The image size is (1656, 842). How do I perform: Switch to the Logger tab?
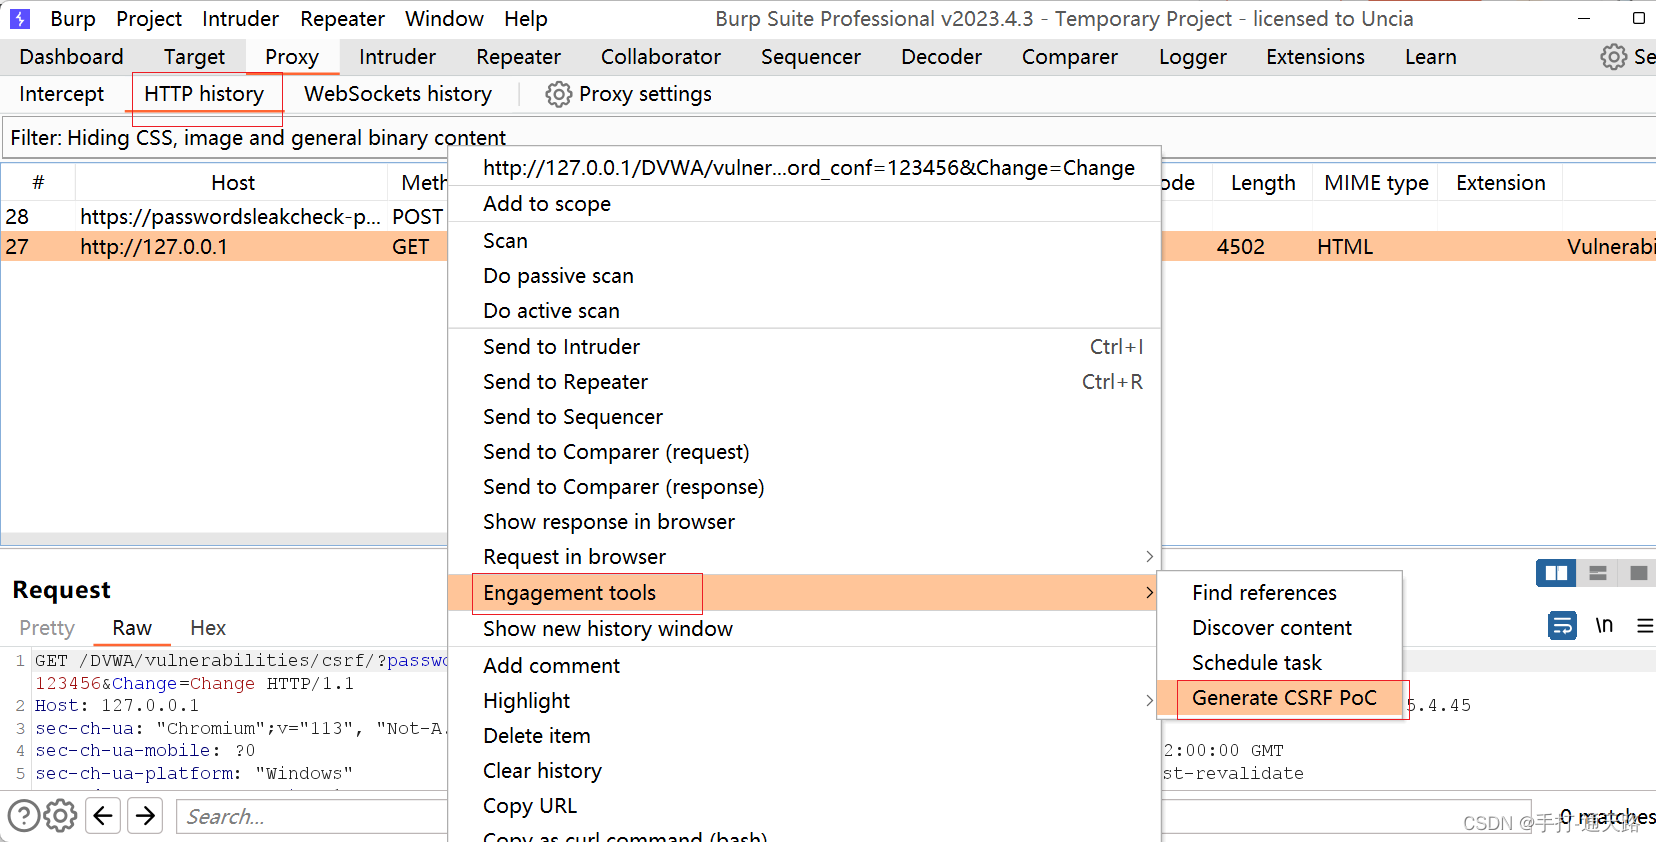1193,57
